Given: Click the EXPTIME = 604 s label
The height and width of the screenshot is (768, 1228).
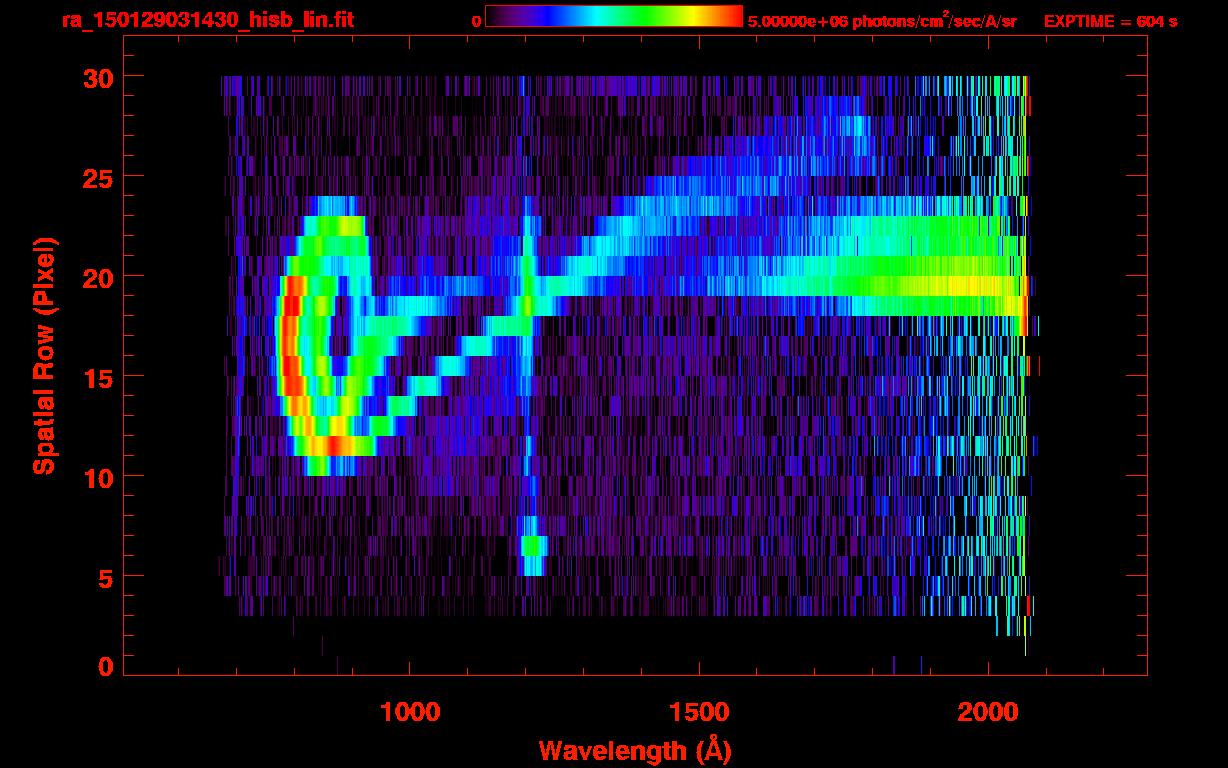Looking at the screenshot, I should click(1110, 21).
